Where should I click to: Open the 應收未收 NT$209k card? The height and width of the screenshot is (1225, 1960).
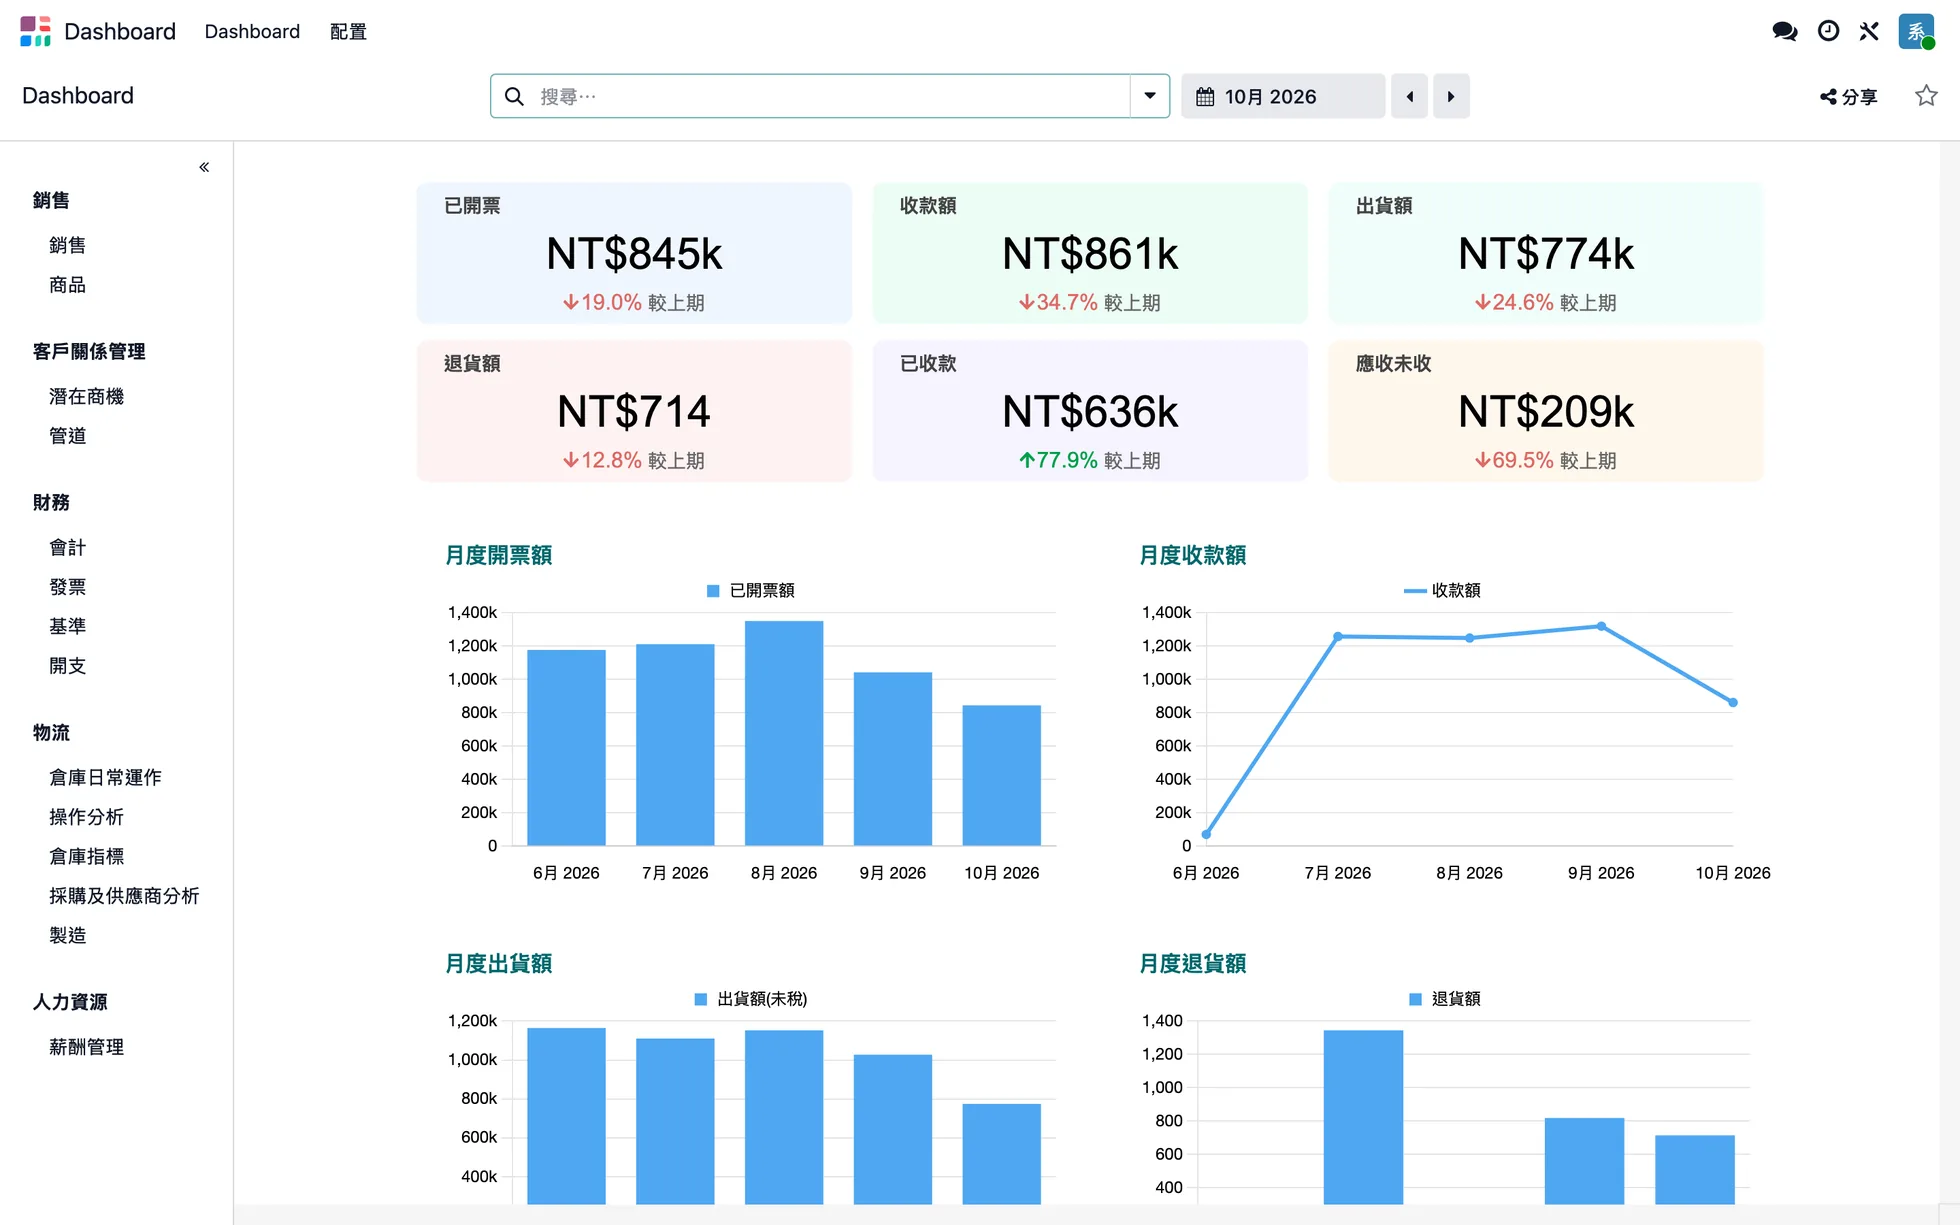pyautogui.click(x=1546, y=411)
